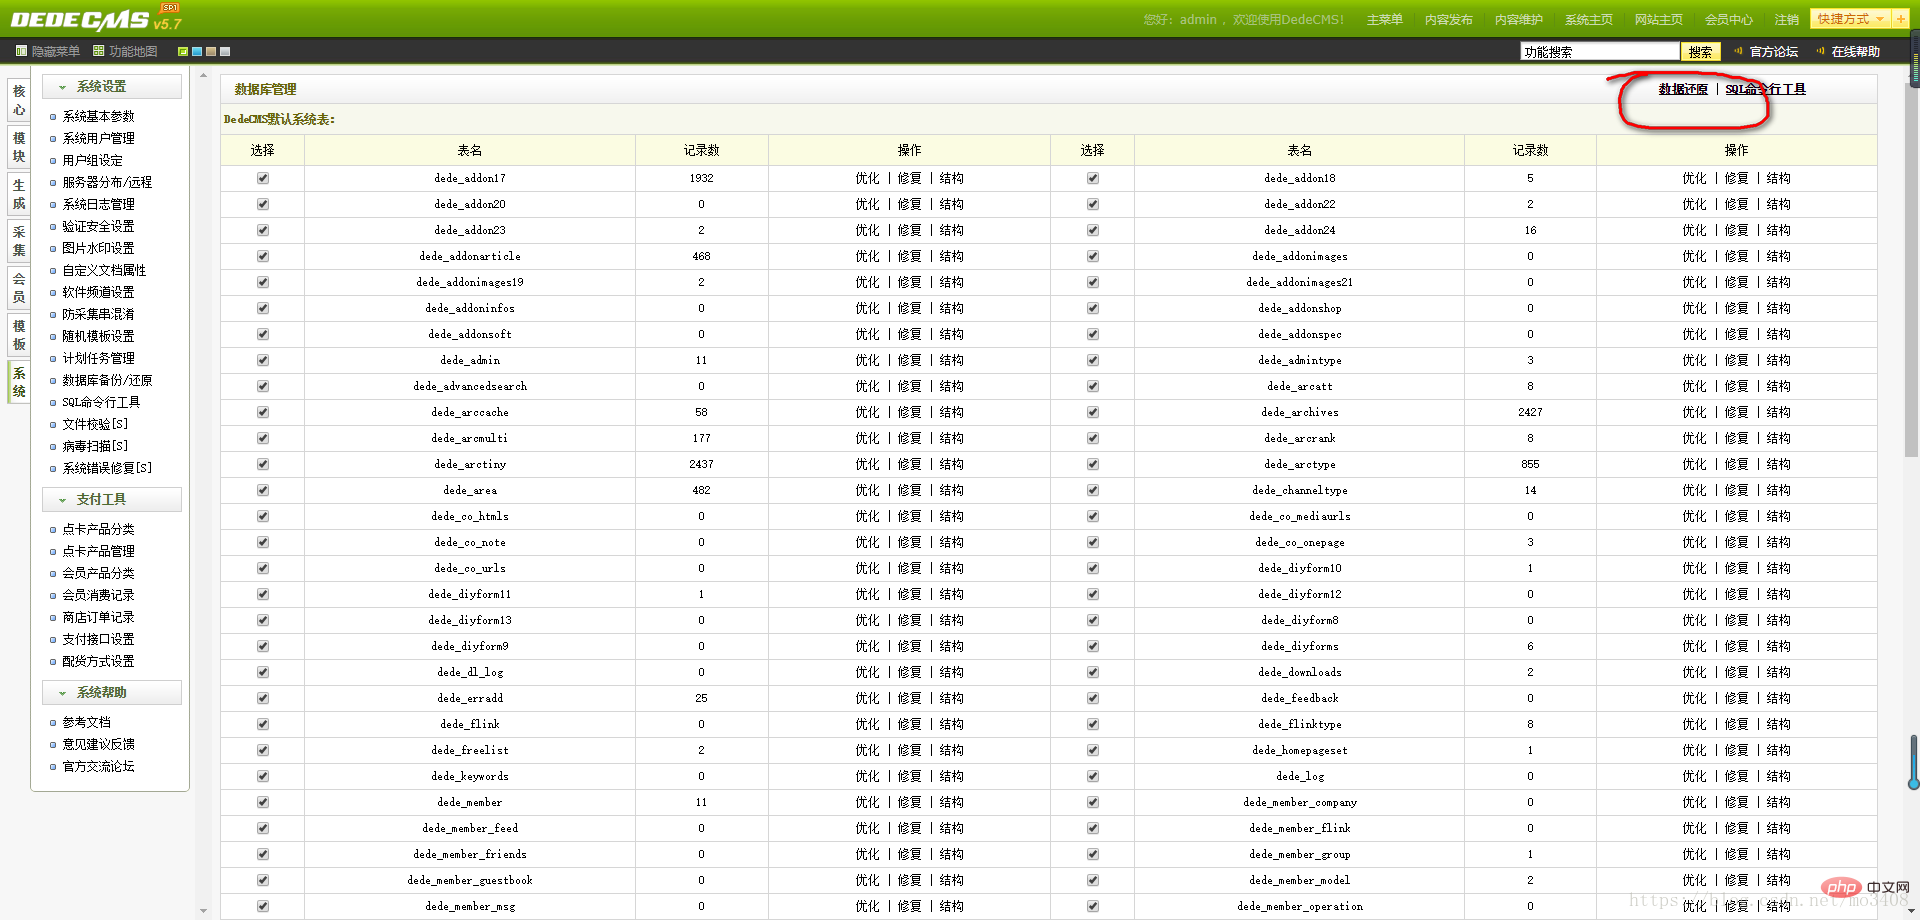The width and height of the screenshot is (1920, 920).
Task: Open 在线帮助 link in dark toolbar
Action: [x=1855, y=52]
